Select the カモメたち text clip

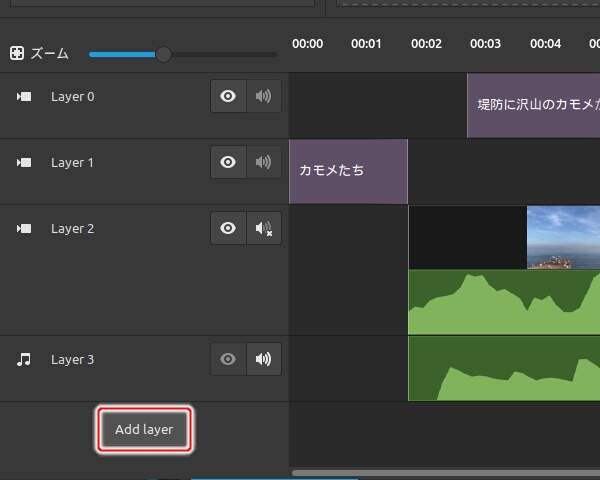[348, 171]
